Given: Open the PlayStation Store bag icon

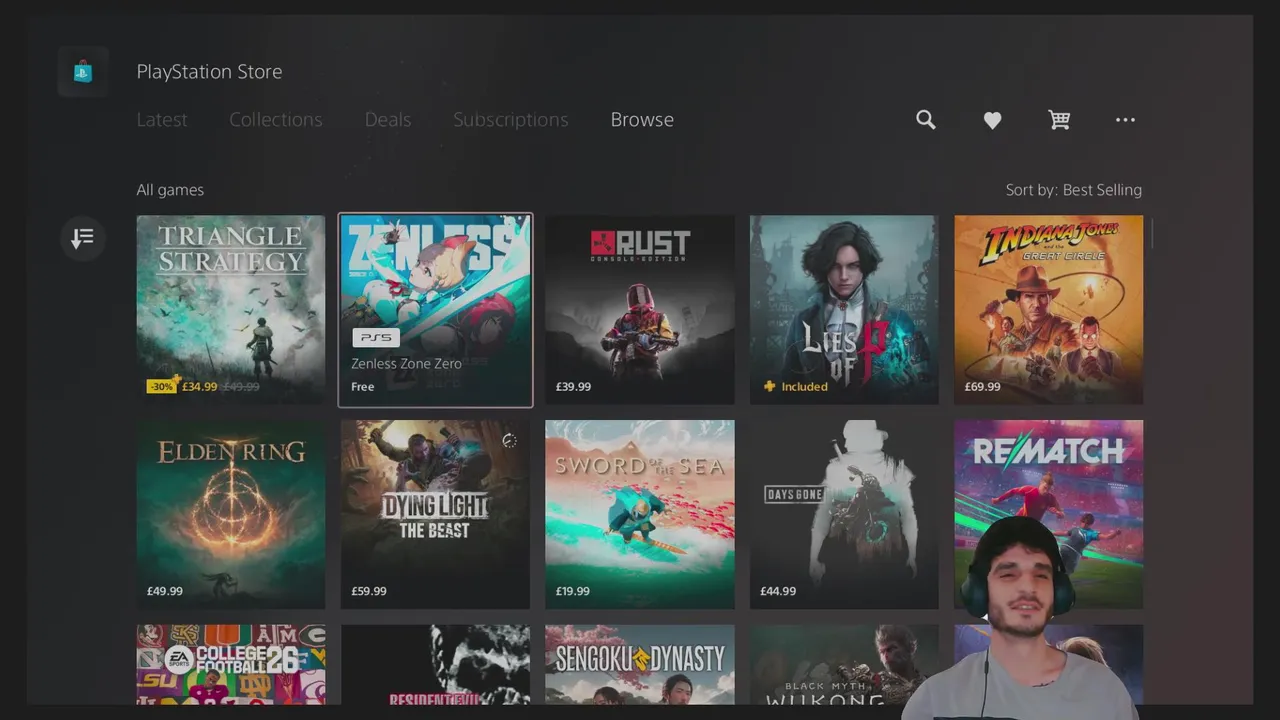Looking at the screenshot, I should [x=82, y=72].
